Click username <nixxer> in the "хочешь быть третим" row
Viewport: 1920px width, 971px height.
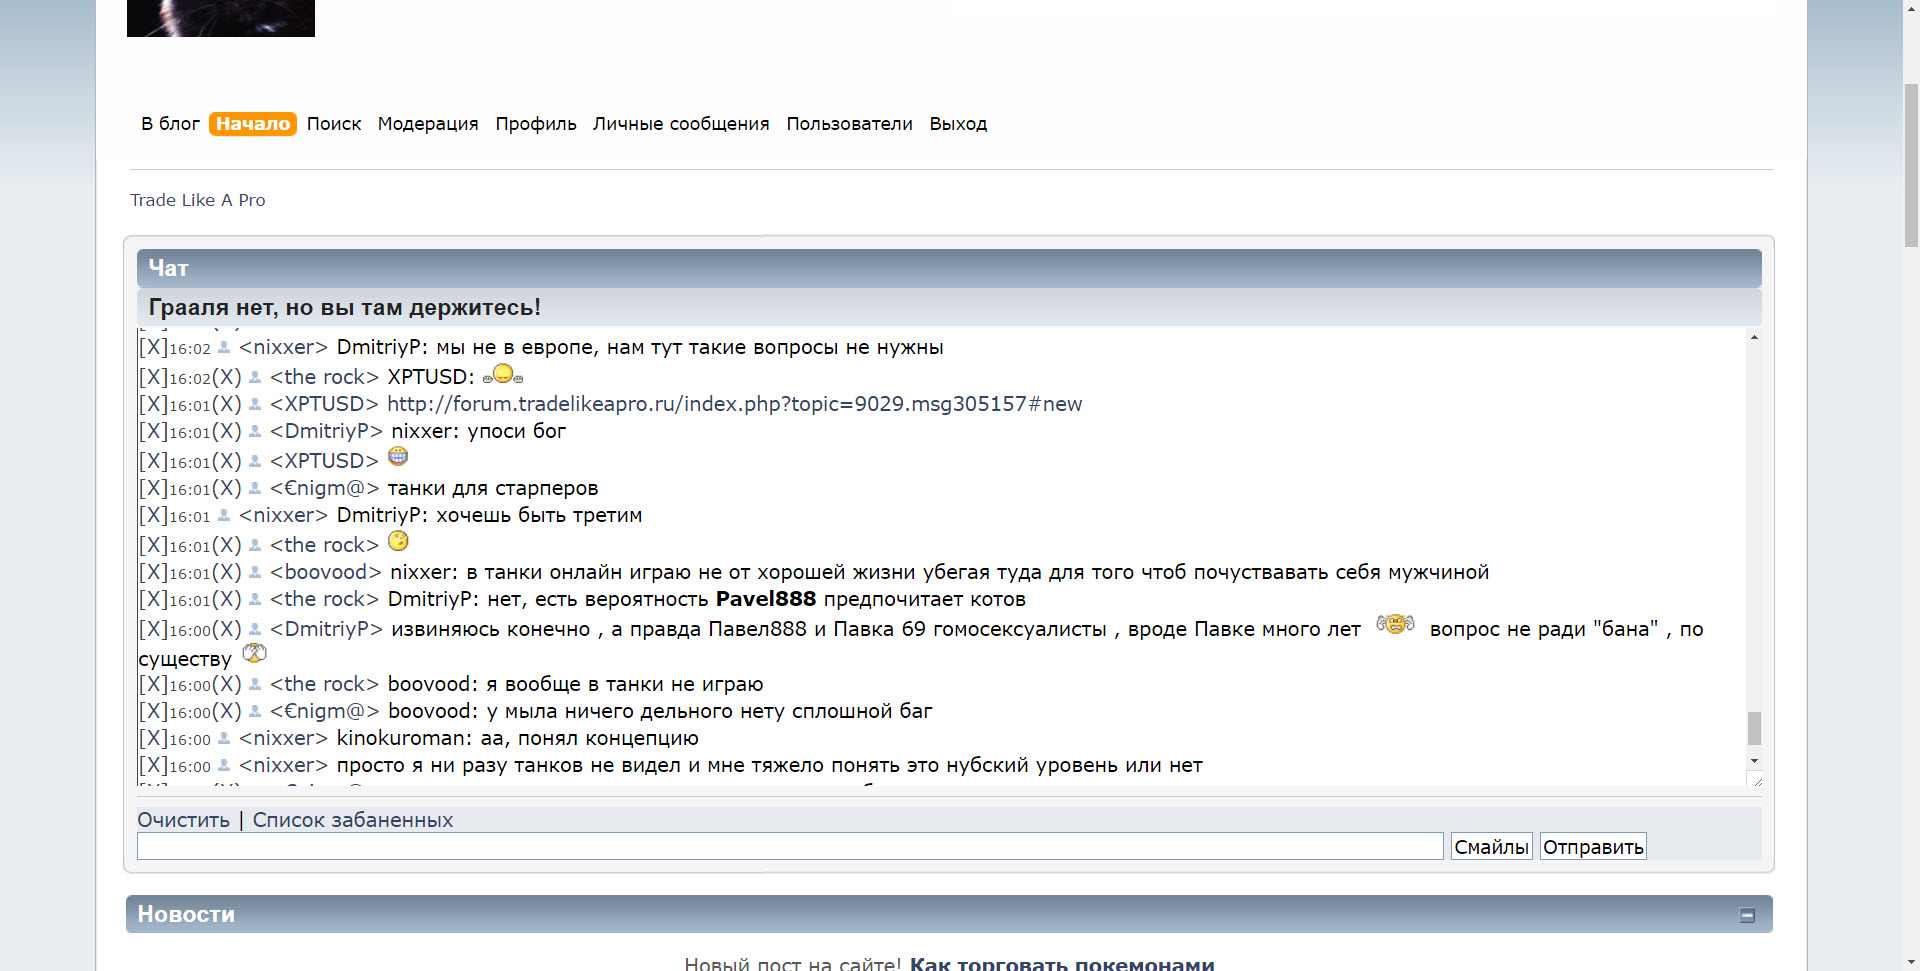283,515
